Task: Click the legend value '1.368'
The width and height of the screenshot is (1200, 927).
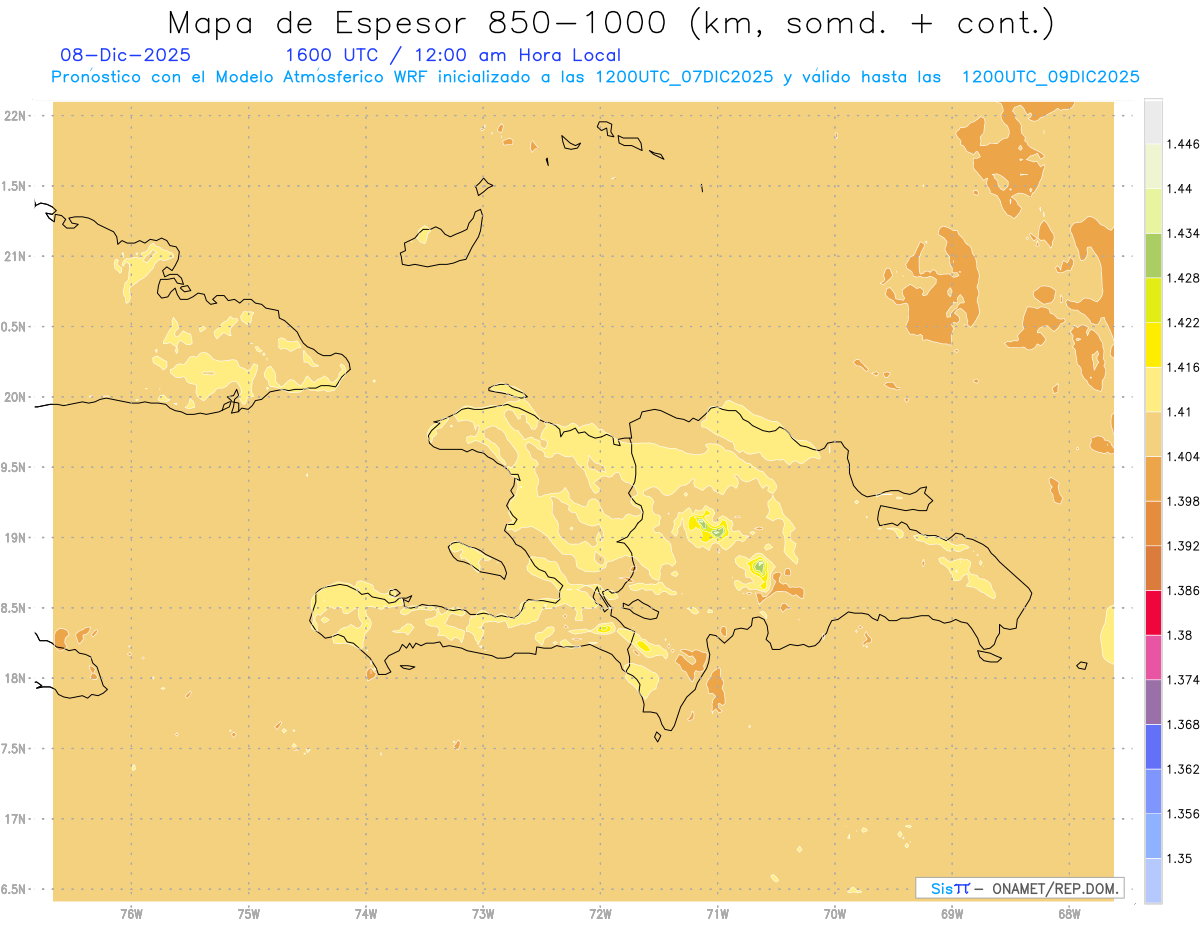Action: [1184, 724]
